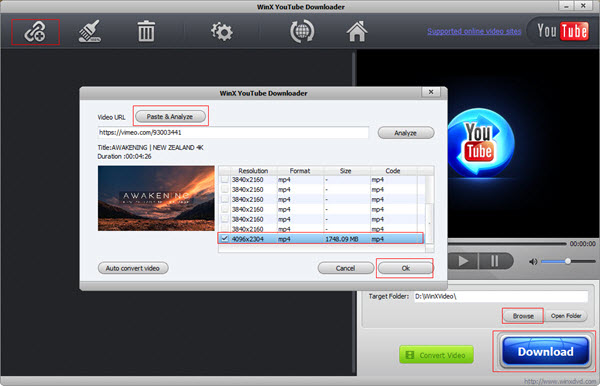Click the Check for update globe icon
The height and width of the screenshot is (386, 600).
pyautogui.click(x=302, y=31)
